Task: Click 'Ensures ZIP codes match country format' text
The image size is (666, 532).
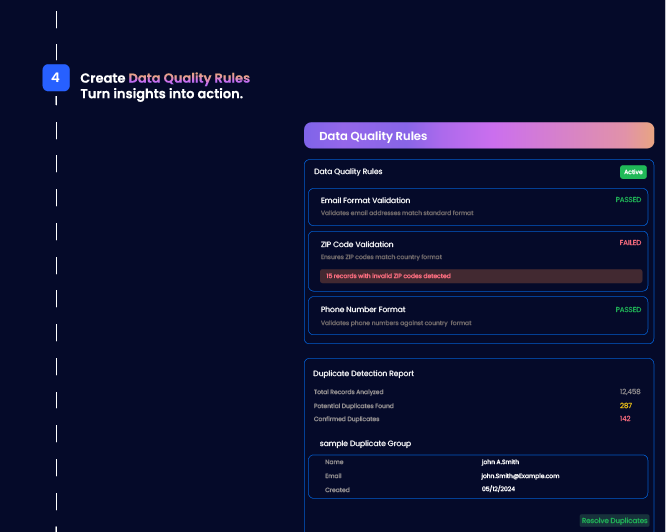Action: [381, 257]
